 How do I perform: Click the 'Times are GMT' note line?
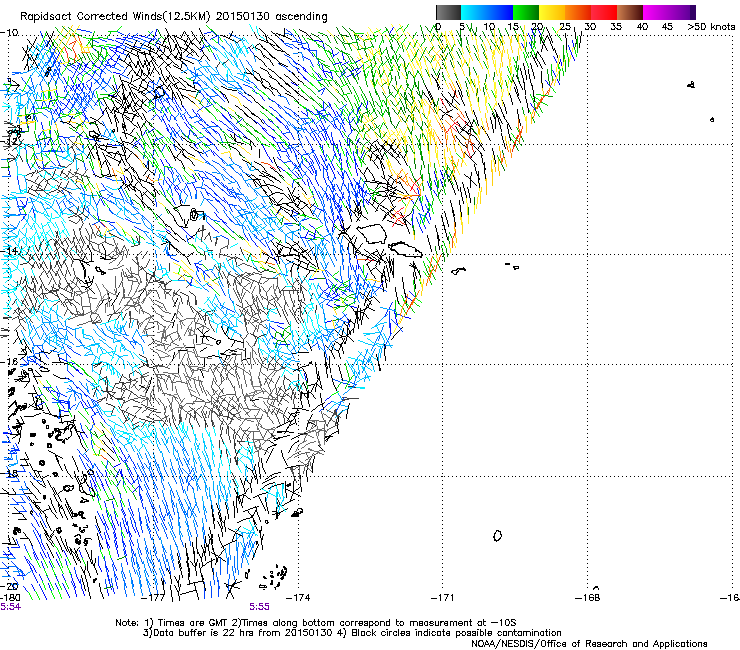(x=316, y=623)
